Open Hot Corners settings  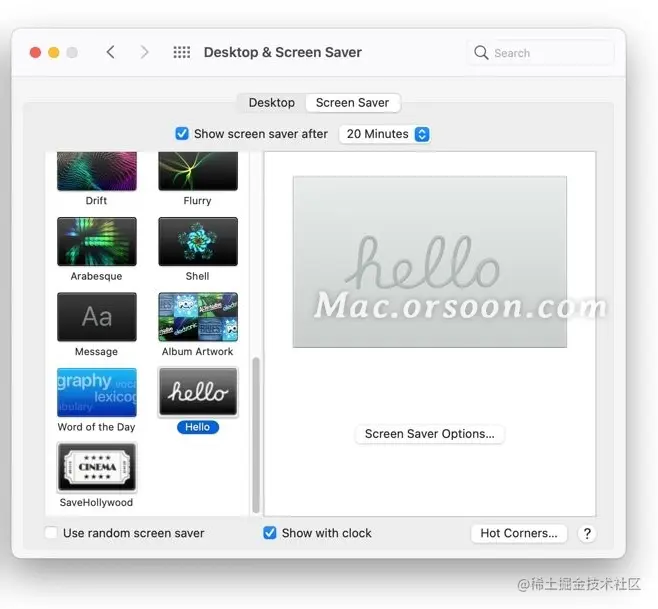tap(519, 533)
